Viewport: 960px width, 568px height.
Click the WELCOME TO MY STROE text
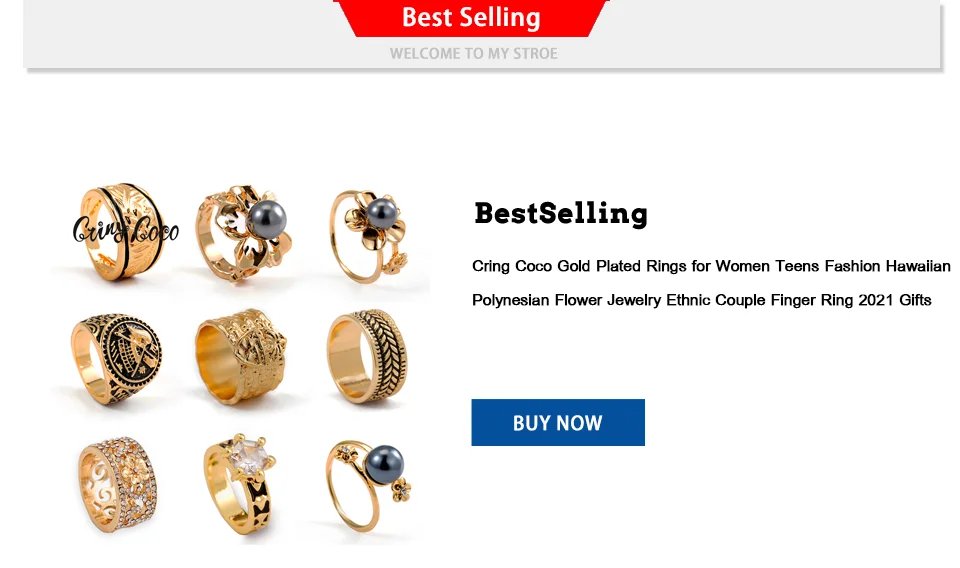[473, 54]
